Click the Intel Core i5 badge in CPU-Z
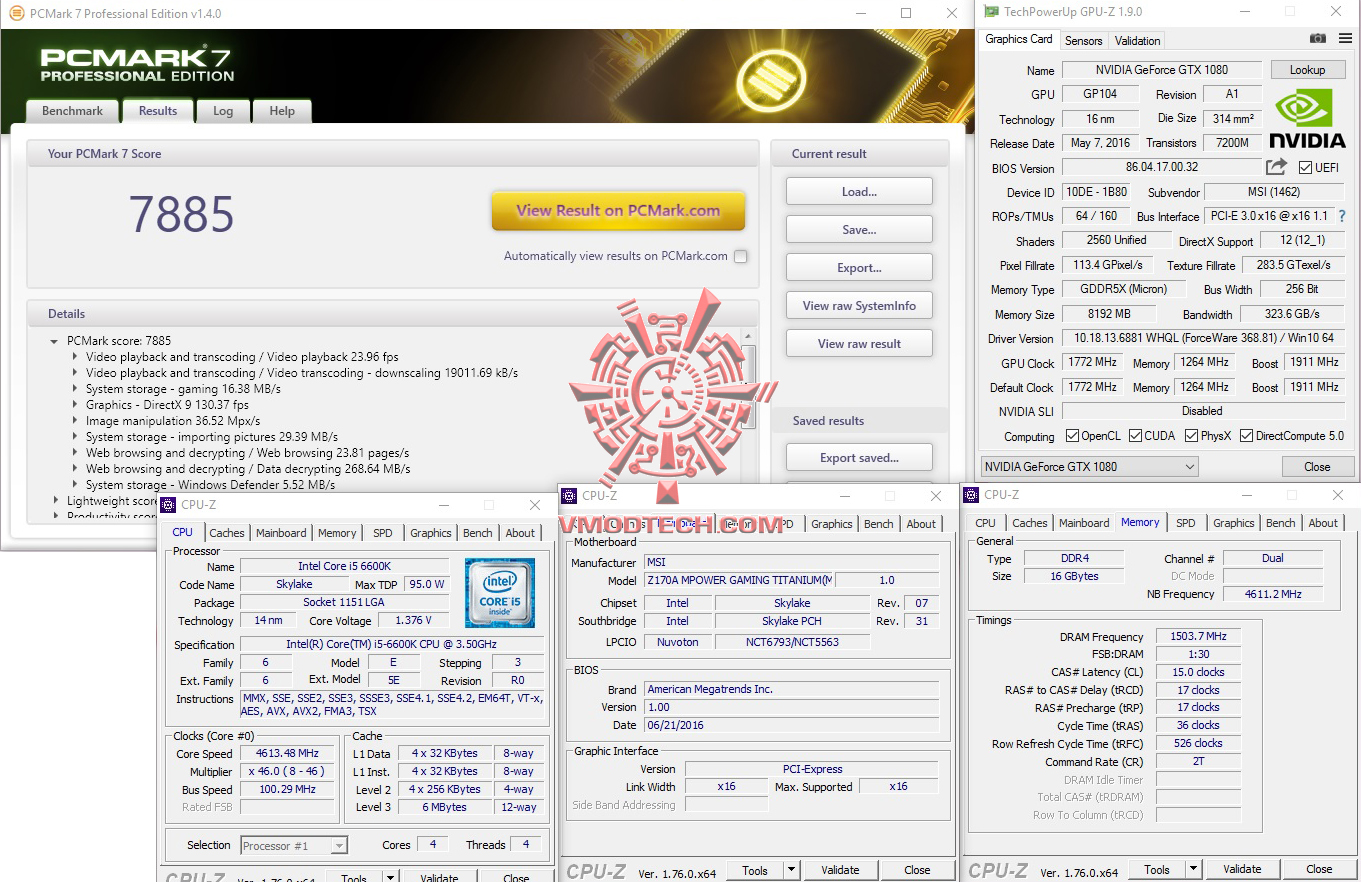Image resolution: width=1361 pixels, height=882 pixels. point(500,593)
